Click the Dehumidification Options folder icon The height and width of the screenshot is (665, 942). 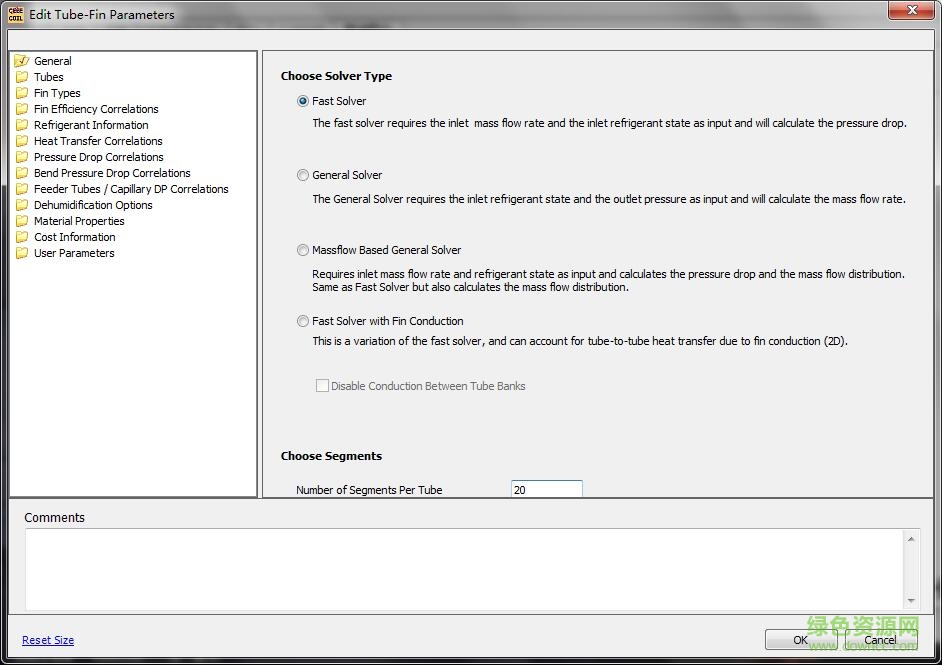point(22,205)
